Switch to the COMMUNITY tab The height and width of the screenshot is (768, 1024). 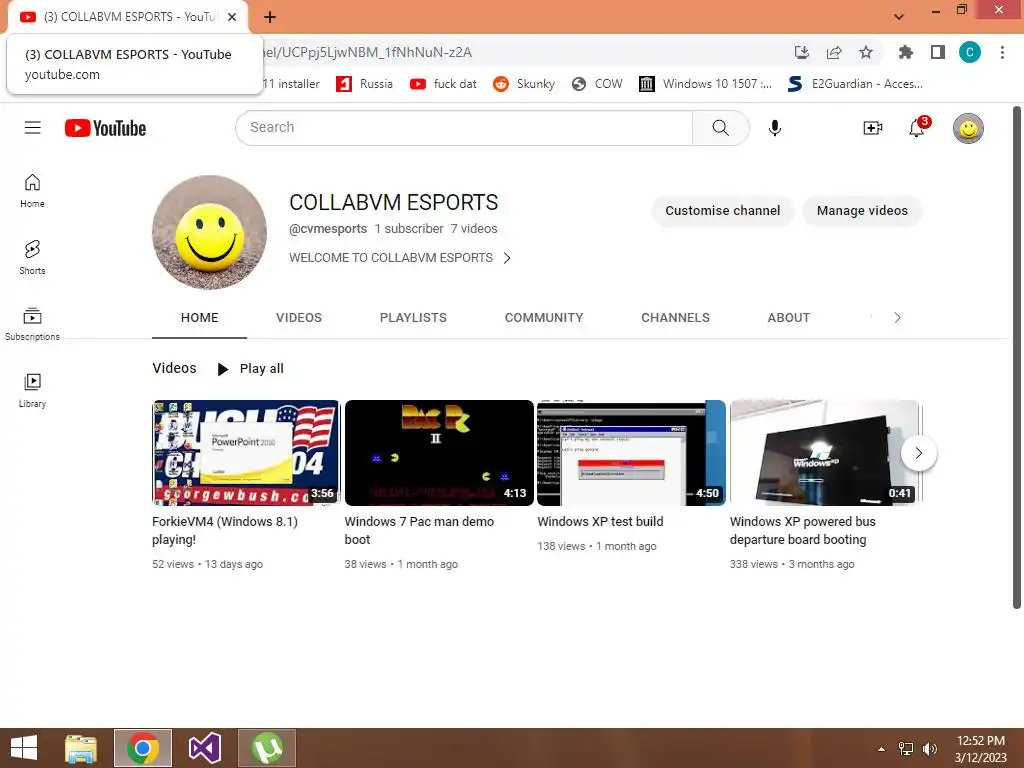(544, 317)
